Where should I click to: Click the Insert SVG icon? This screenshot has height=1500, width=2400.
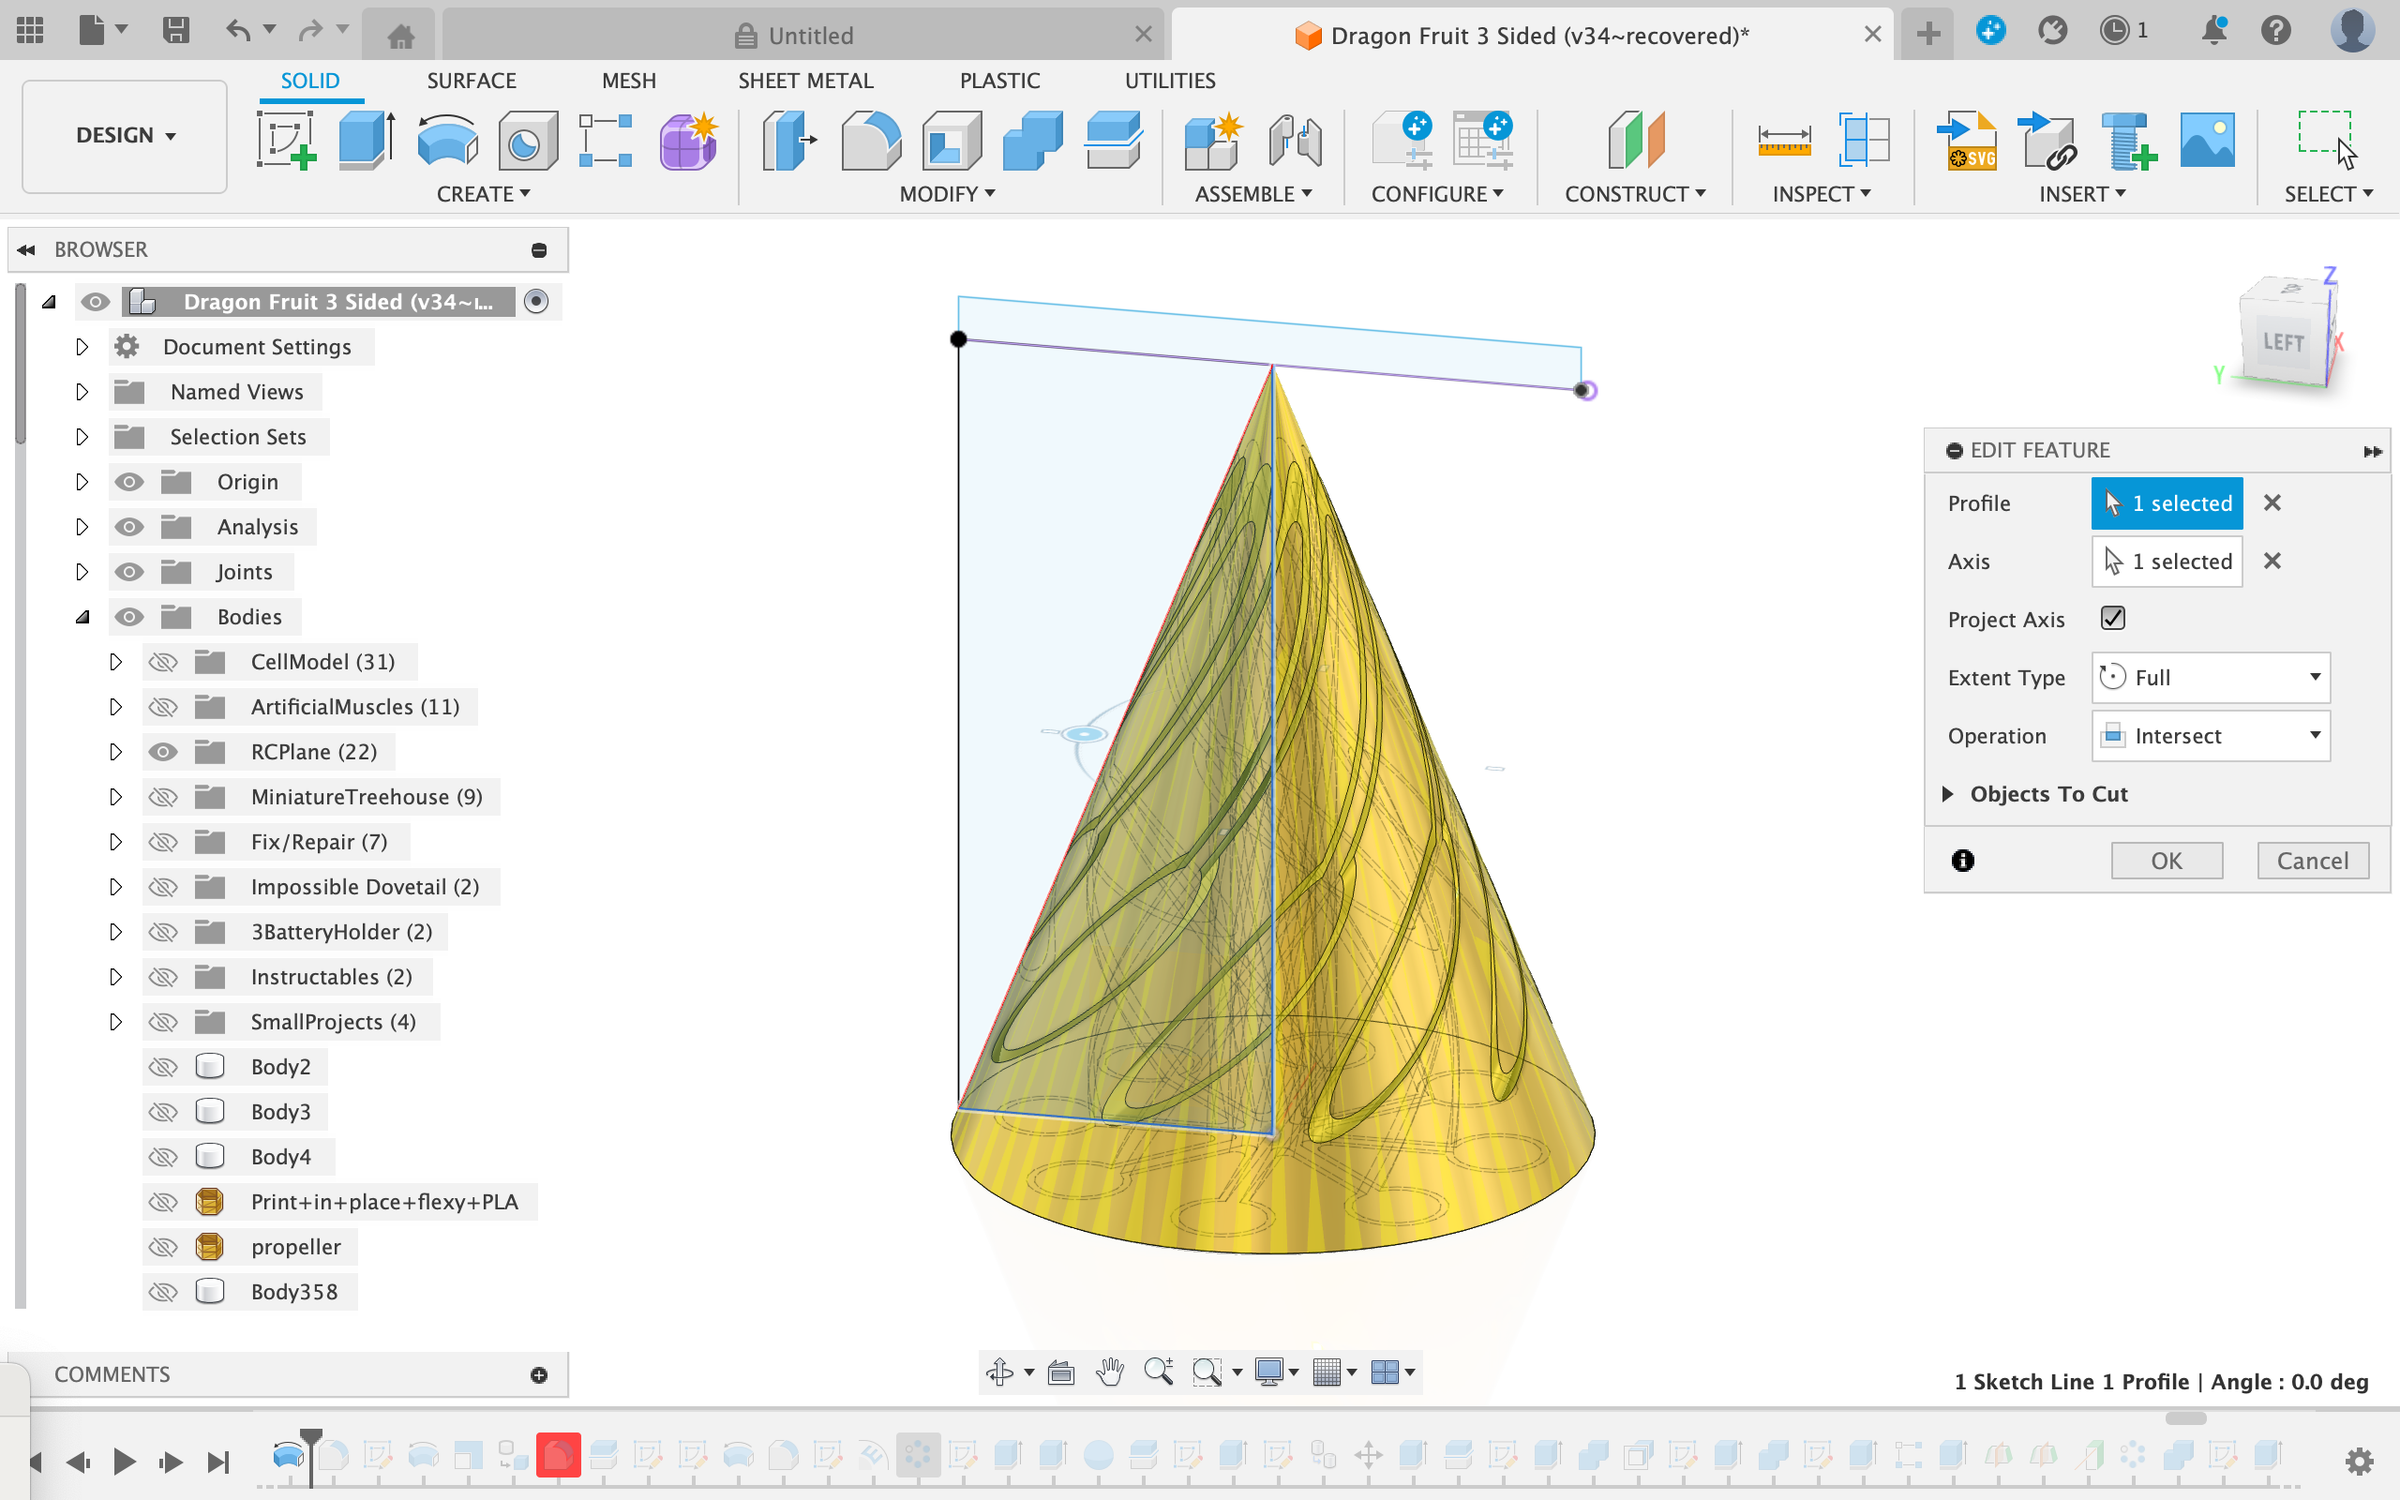(1965, 140)
